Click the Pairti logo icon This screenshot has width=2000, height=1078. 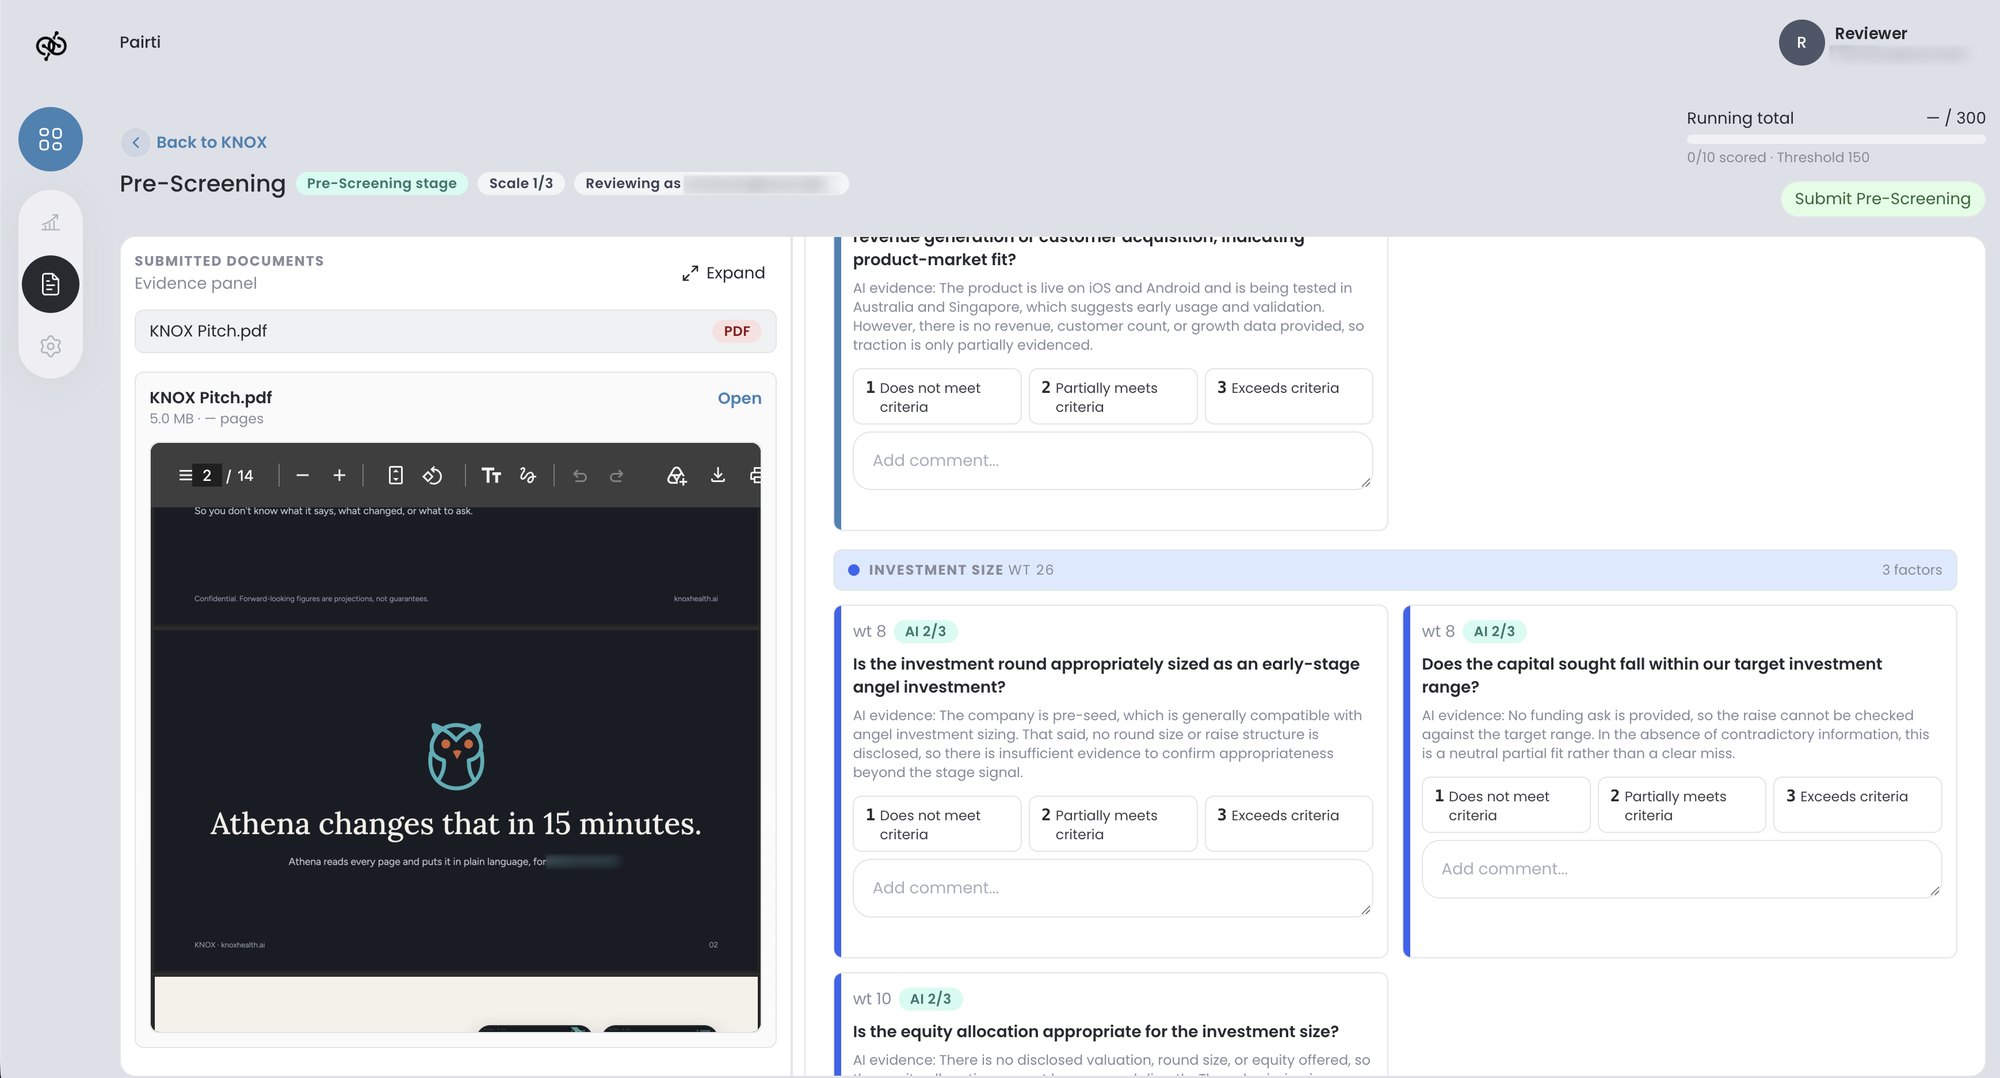(x=51, y=45)
